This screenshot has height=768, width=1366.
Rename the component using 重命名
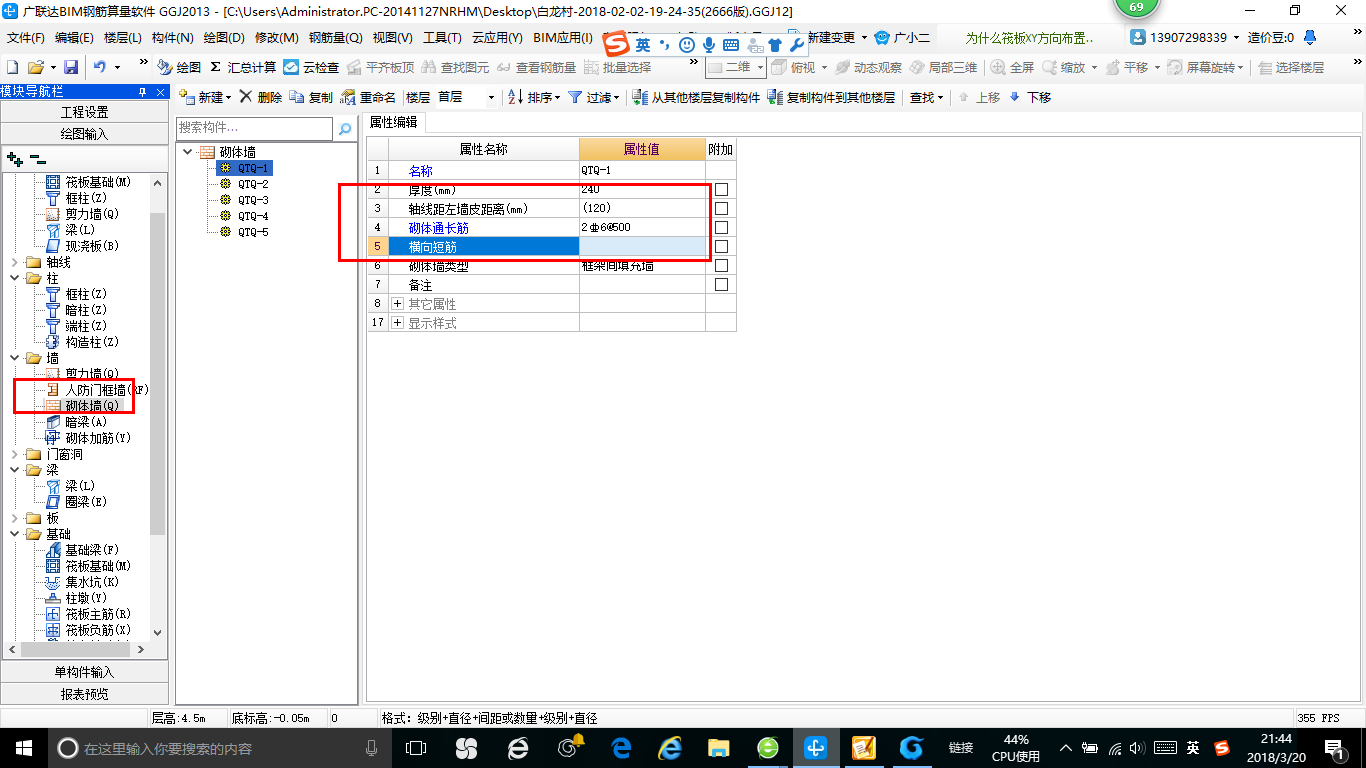tap(368, 97)
